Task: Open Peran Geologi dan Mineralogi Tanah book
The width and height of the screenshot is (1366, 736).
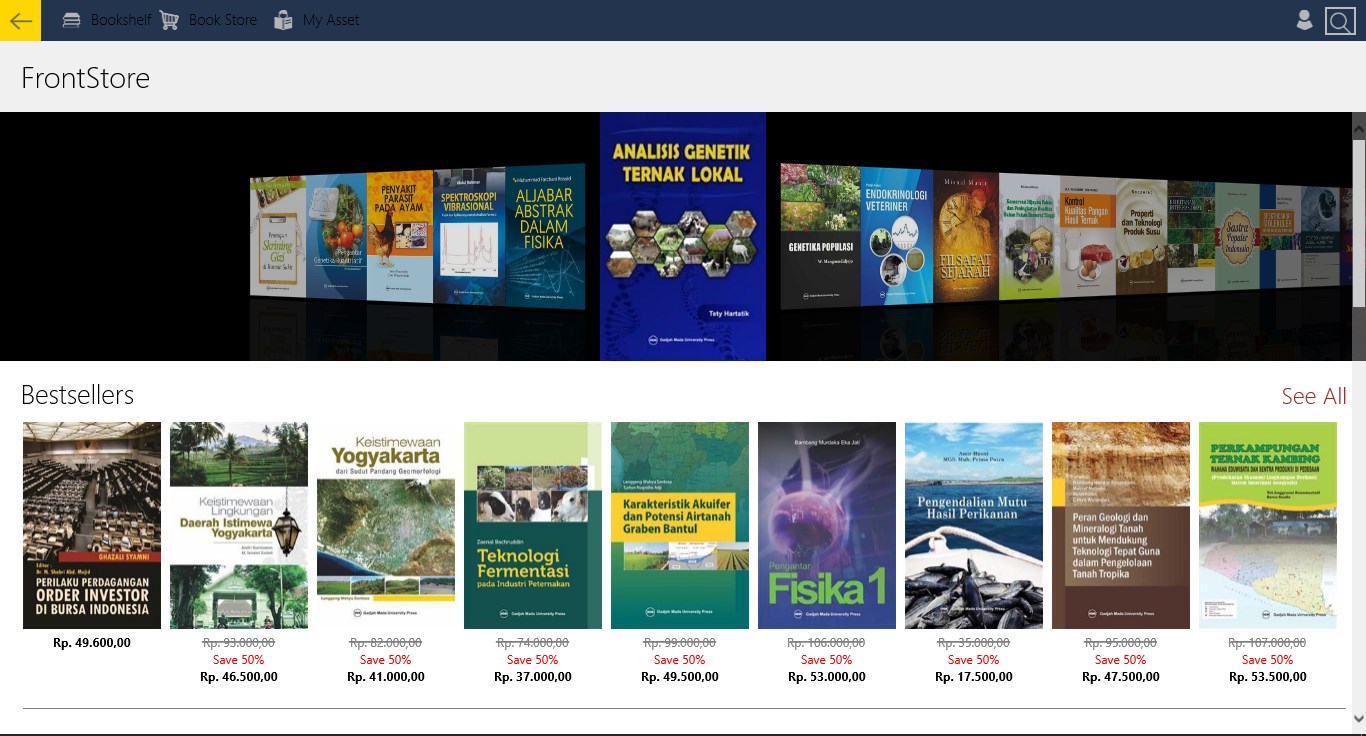Action: click(x=1121, y=525)
